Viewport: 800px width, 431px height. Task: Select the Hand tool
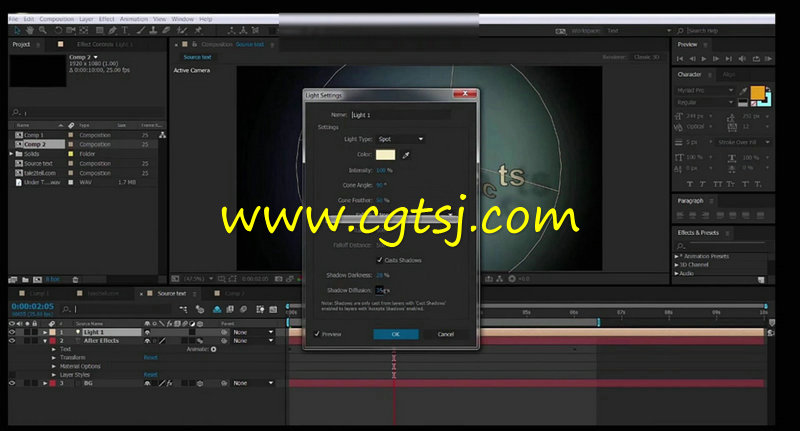click(x=30, y=31)
